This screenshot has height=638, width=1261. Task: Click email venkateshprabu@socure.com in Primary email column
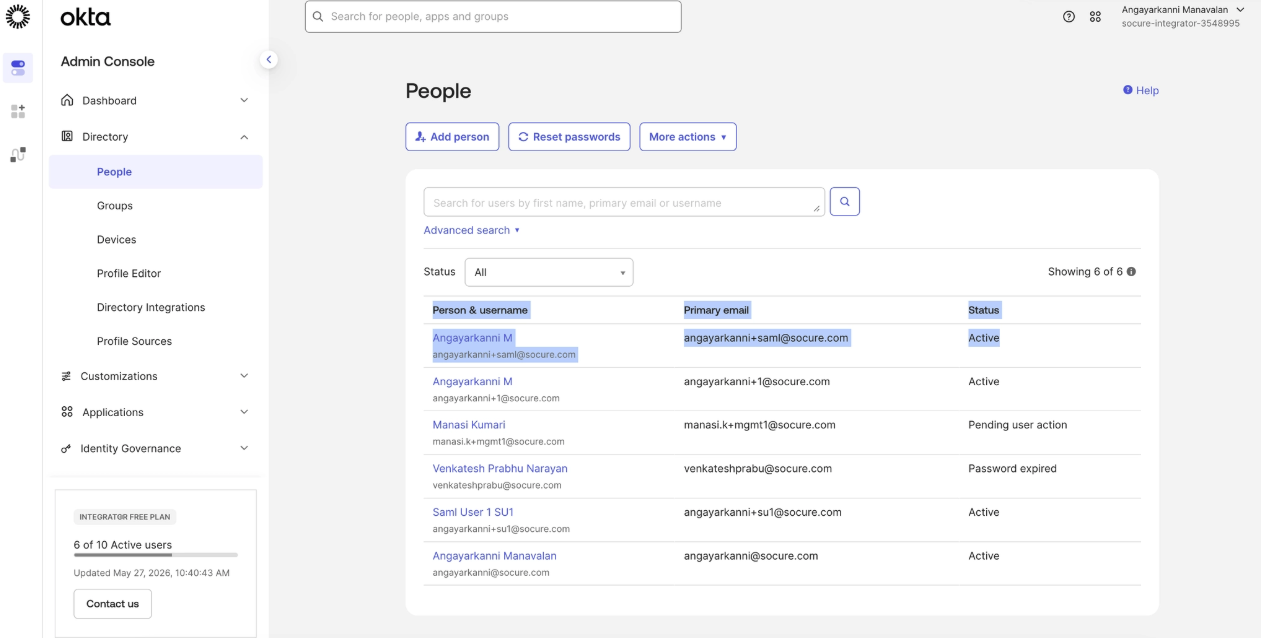point(758,468)
